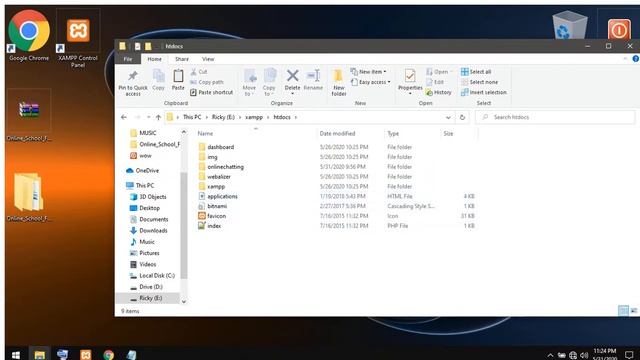Select the applications HTML file

[x=222, y=196]
